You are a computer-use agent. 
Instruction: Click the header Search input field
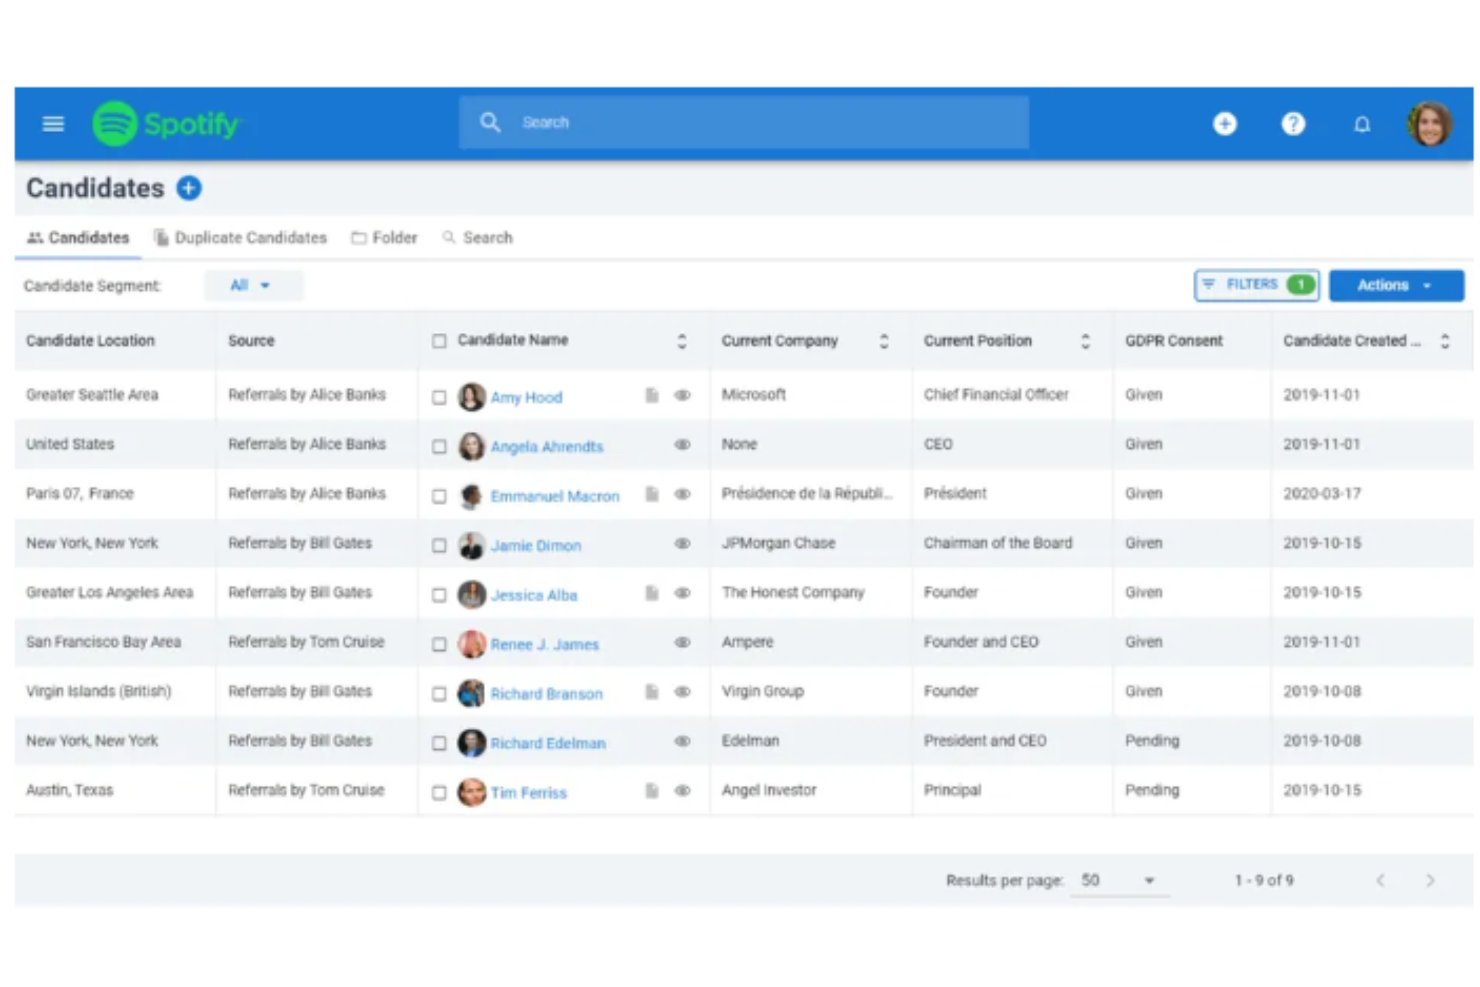click(744, 122)
